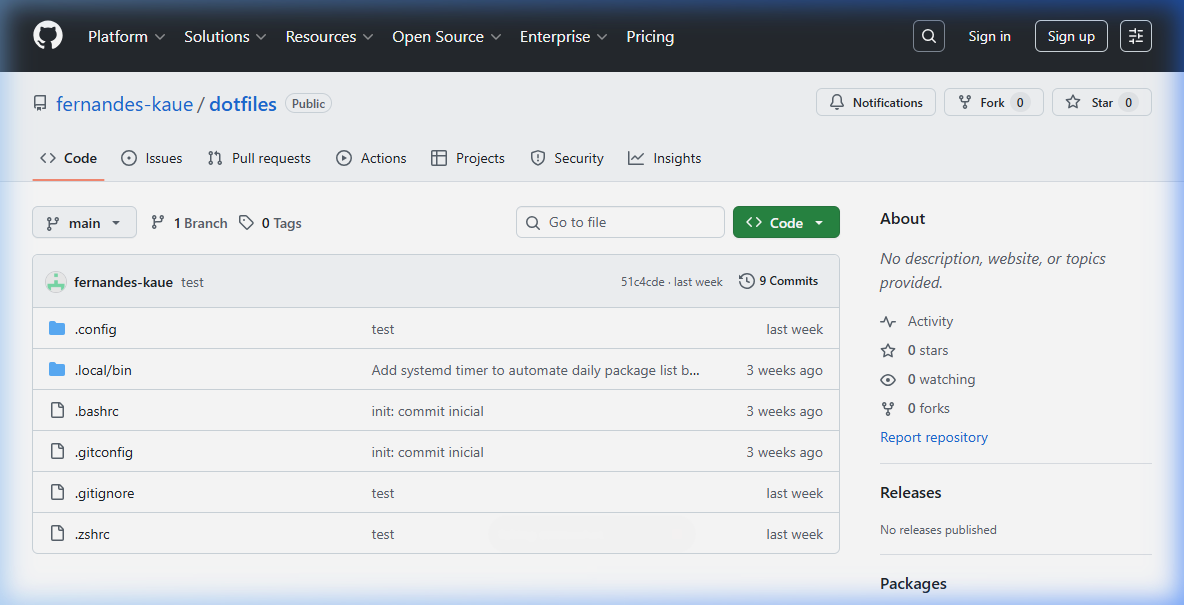Click the Go to file search field
This screenshot has height=605, width=1184.
(x=620, y=221)
